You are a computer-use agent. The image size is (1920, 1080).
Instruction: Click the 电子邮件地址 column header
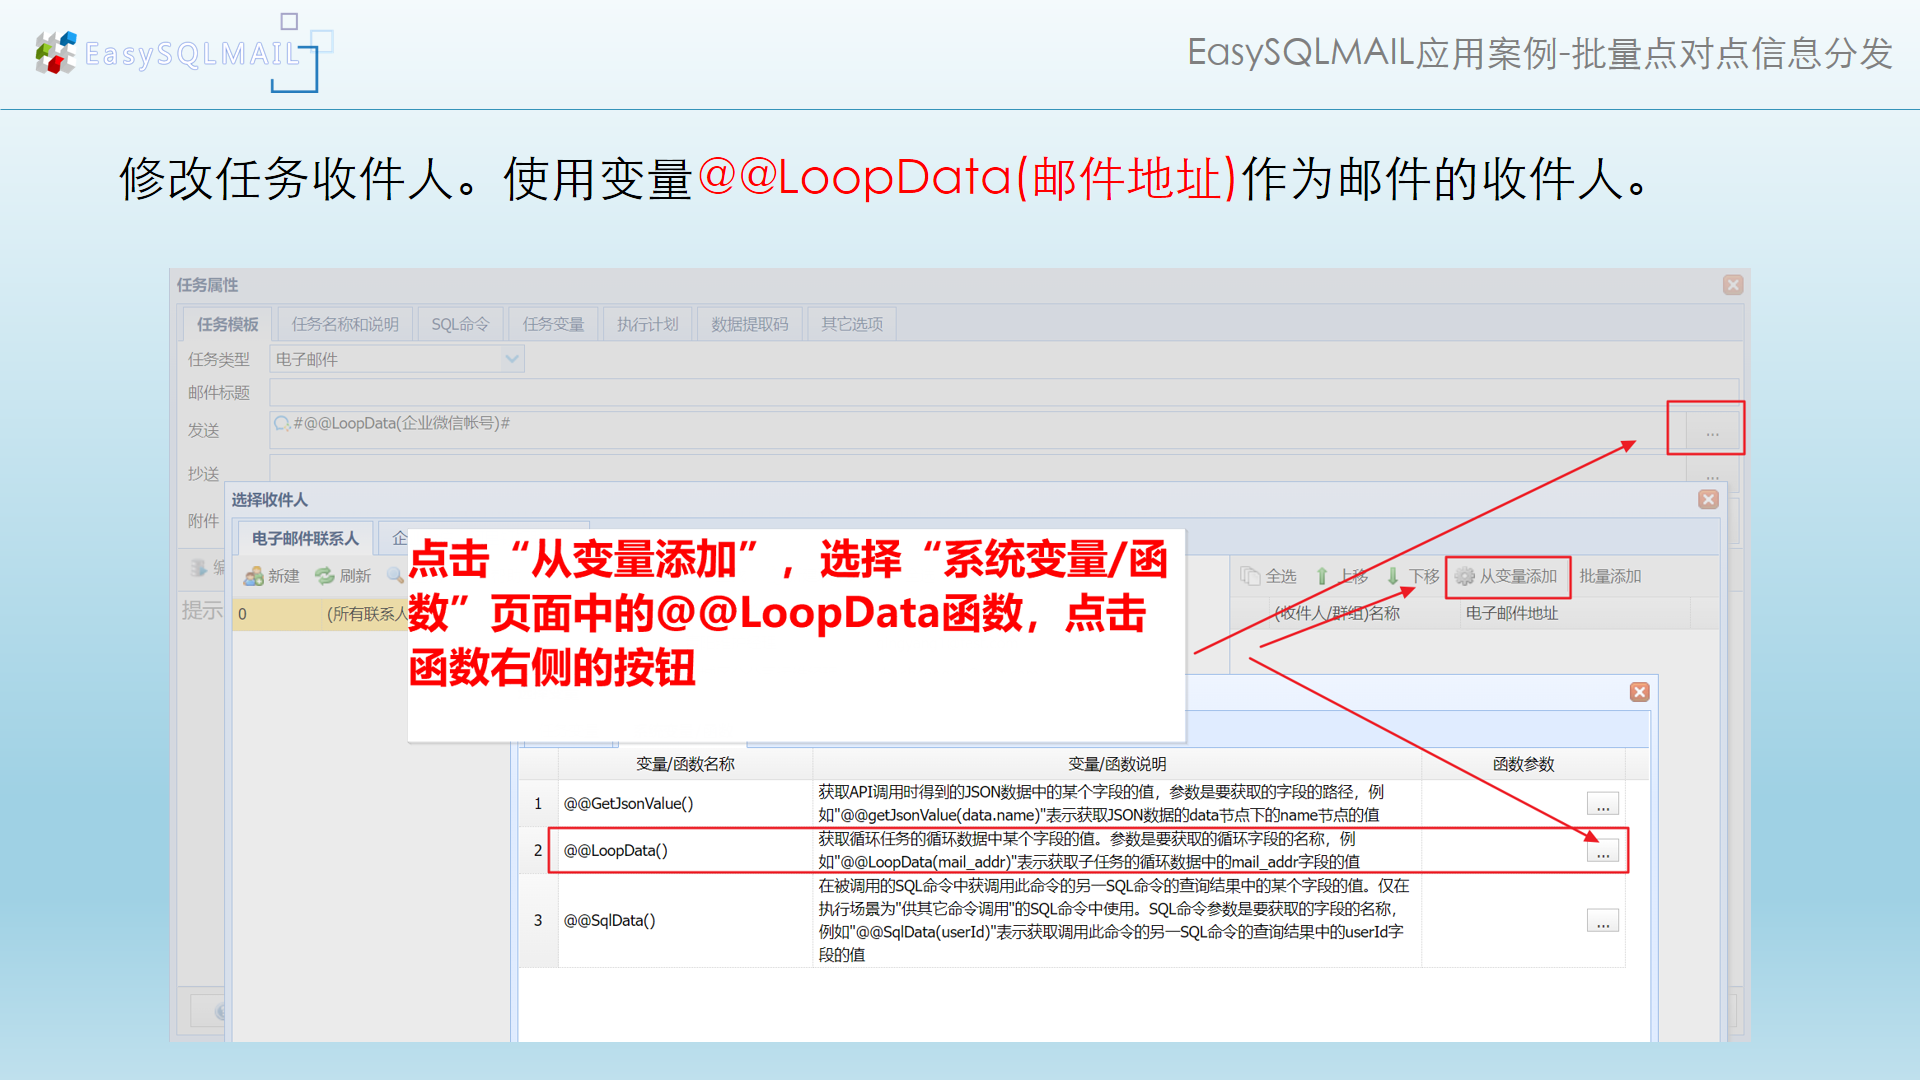1575,613
